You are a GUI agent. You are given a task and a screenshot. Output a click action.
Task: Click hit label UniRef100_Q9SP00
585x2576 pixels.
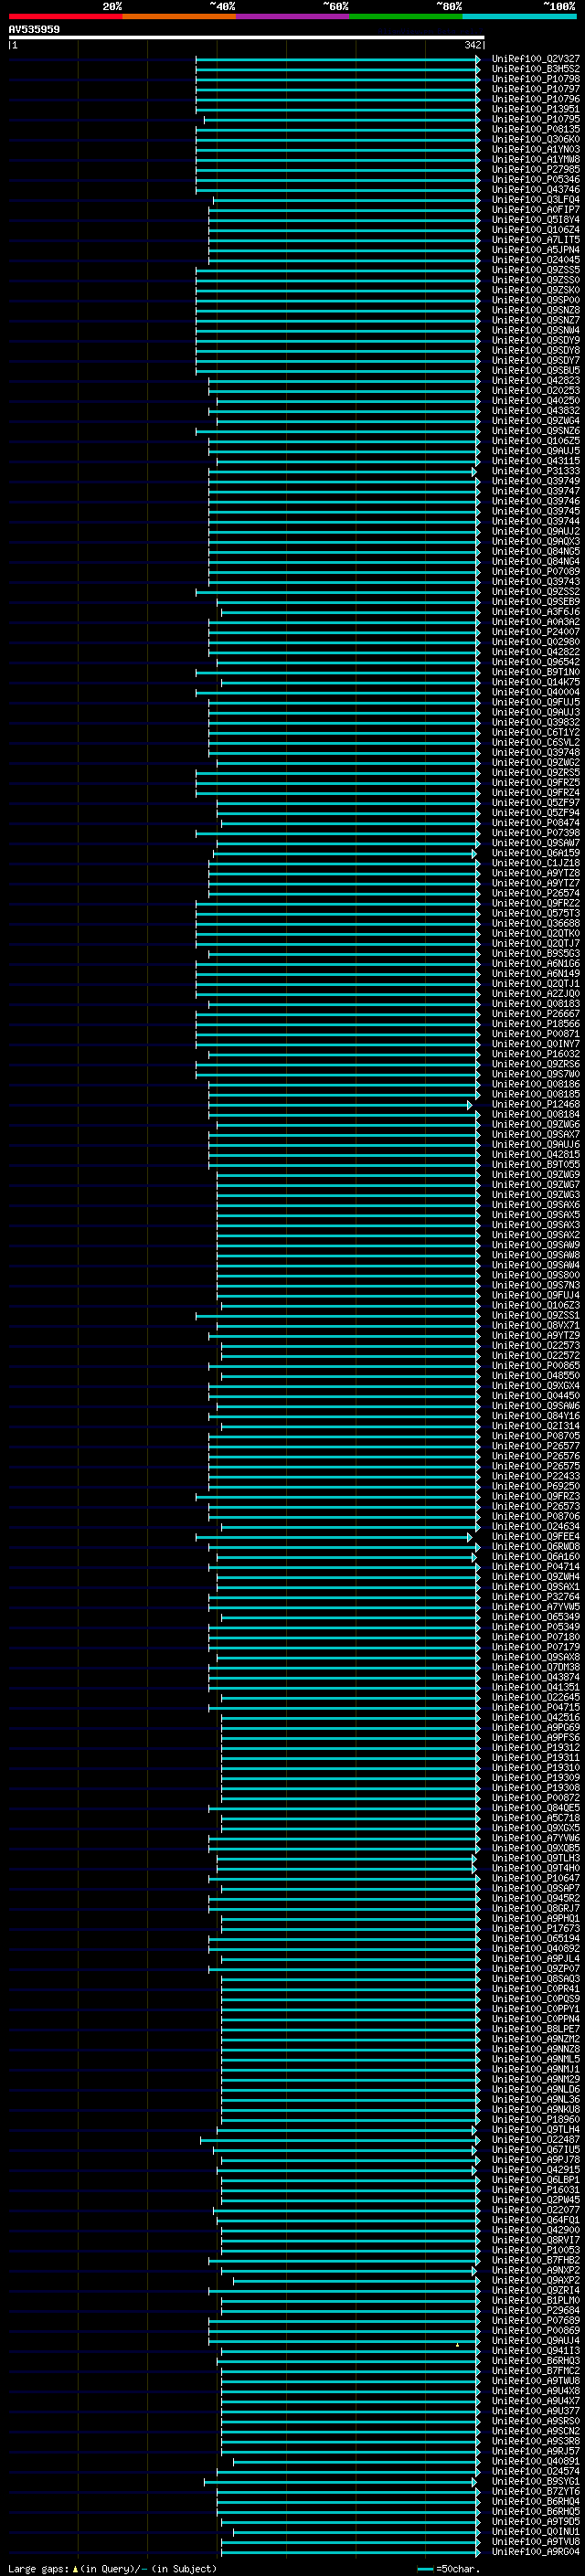(536, 300)
